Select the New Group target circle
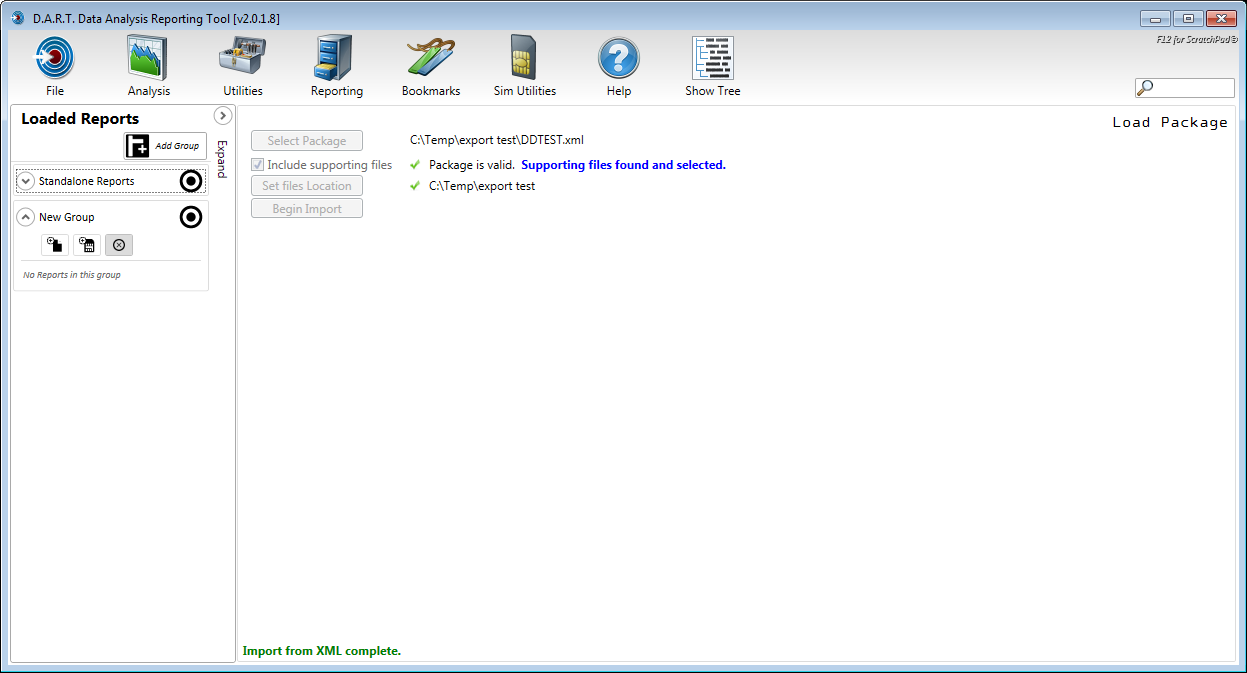This screenshot has height=673, width=1247. point(191,217)
